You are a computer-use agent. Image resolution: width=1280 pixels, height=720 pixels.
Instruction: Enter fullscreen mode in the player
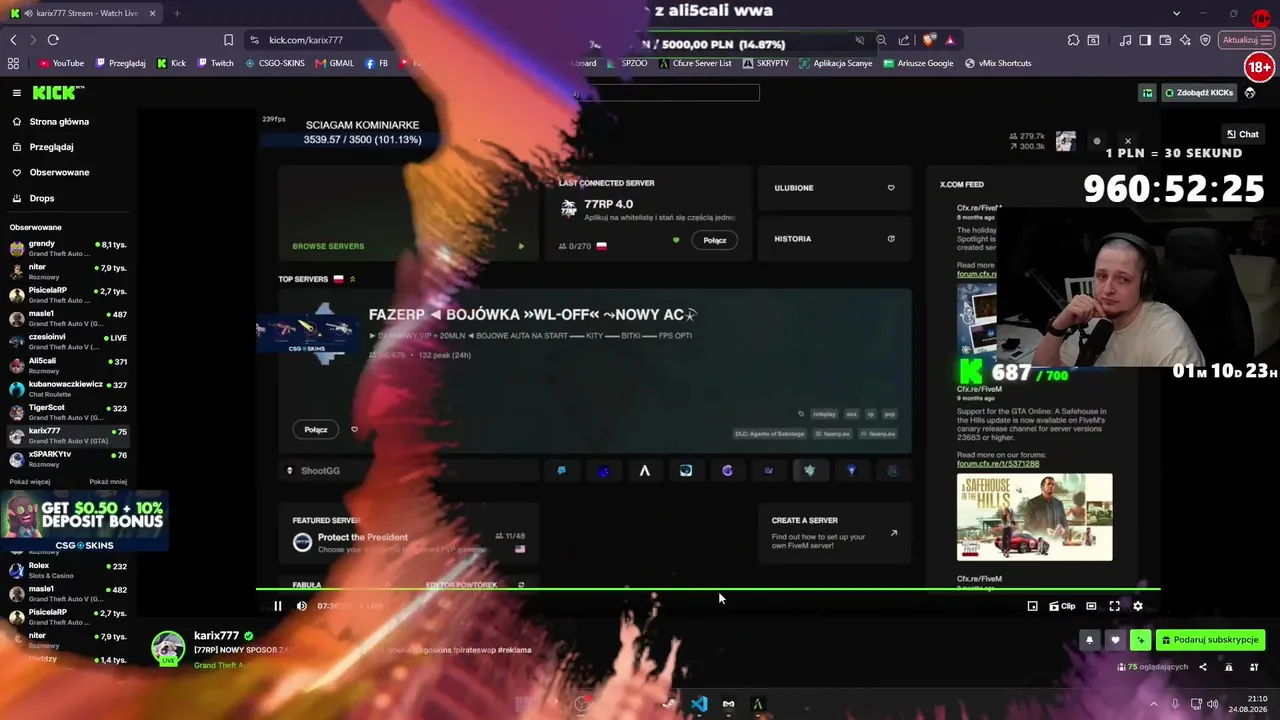pos(1115,606)
